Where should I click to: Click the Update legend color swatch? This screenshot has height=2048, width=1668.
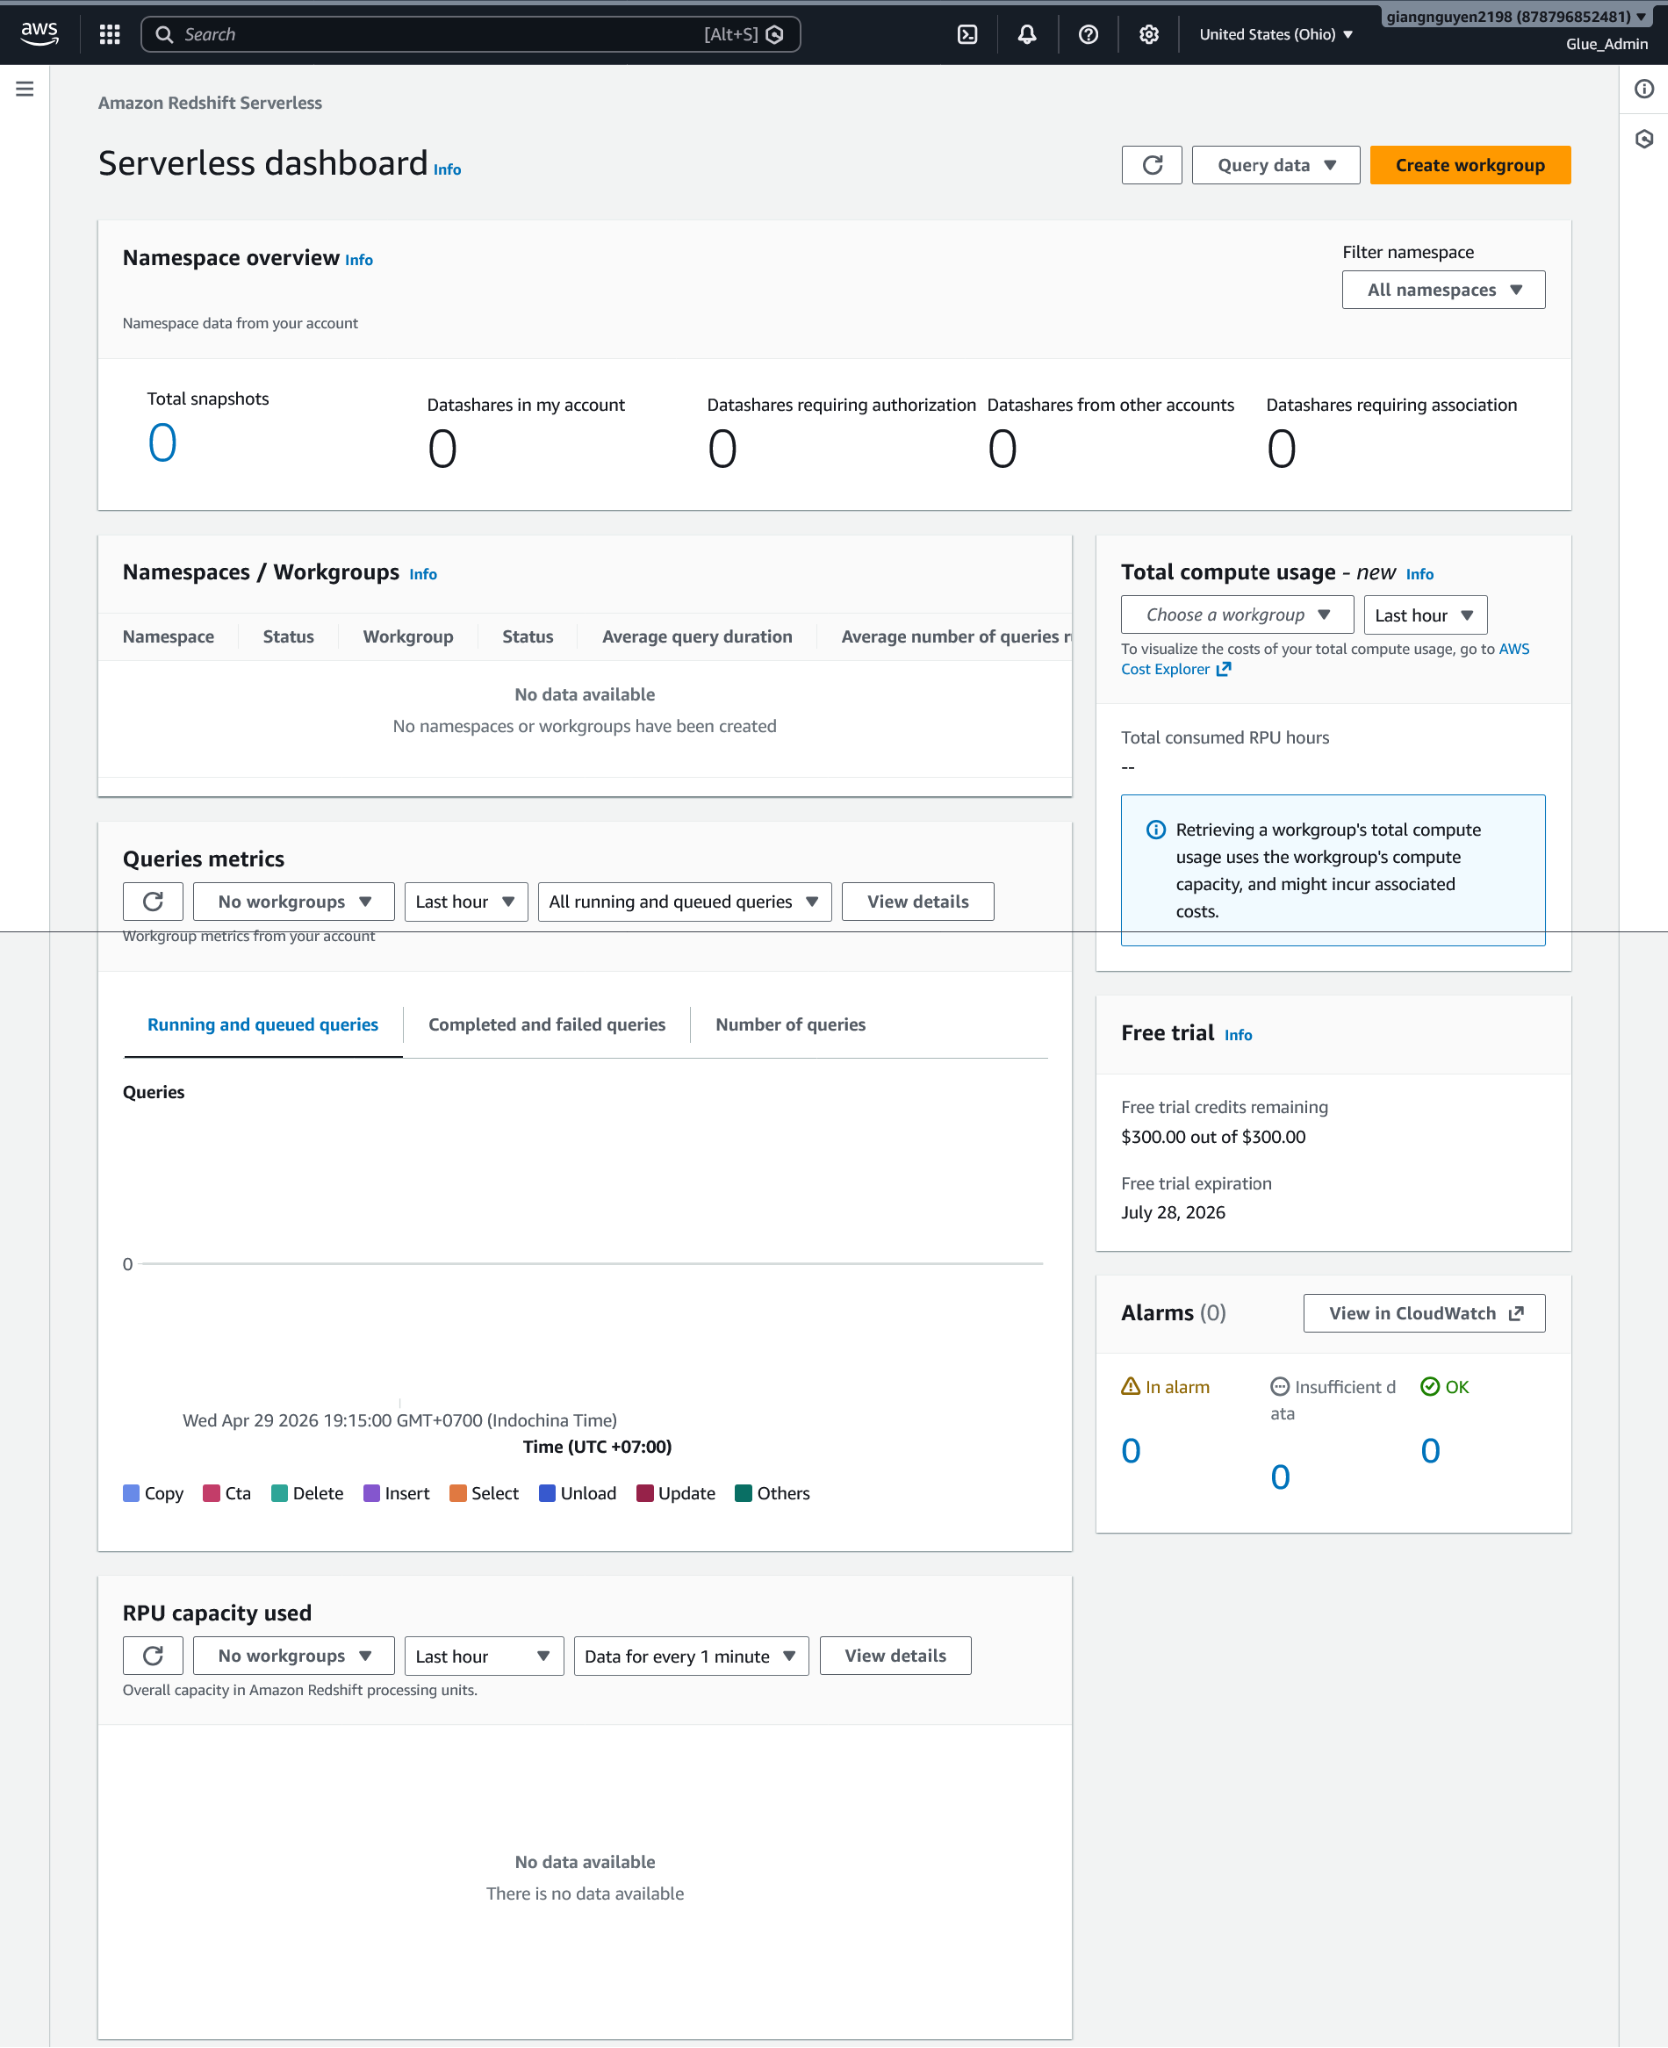coord(645,1493)
